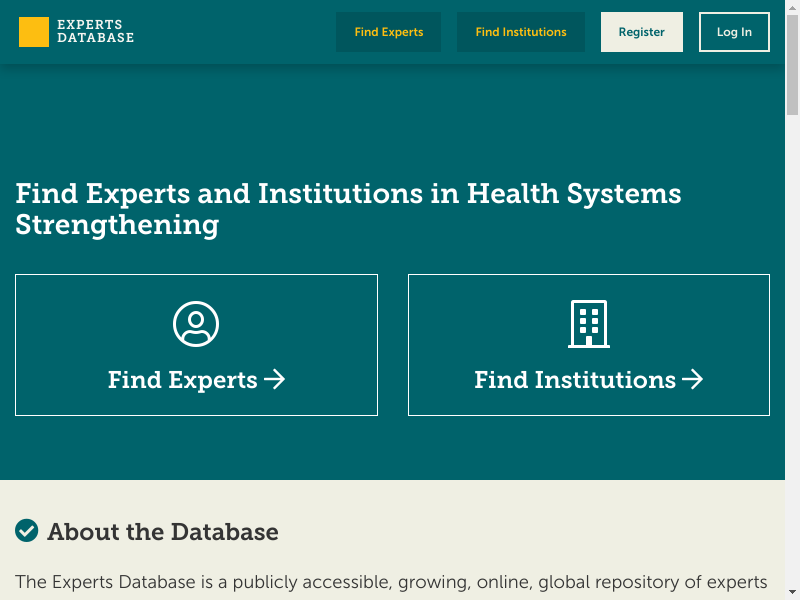
Task: Open Find Experts in the top navigation
Action: coord(388,32)
